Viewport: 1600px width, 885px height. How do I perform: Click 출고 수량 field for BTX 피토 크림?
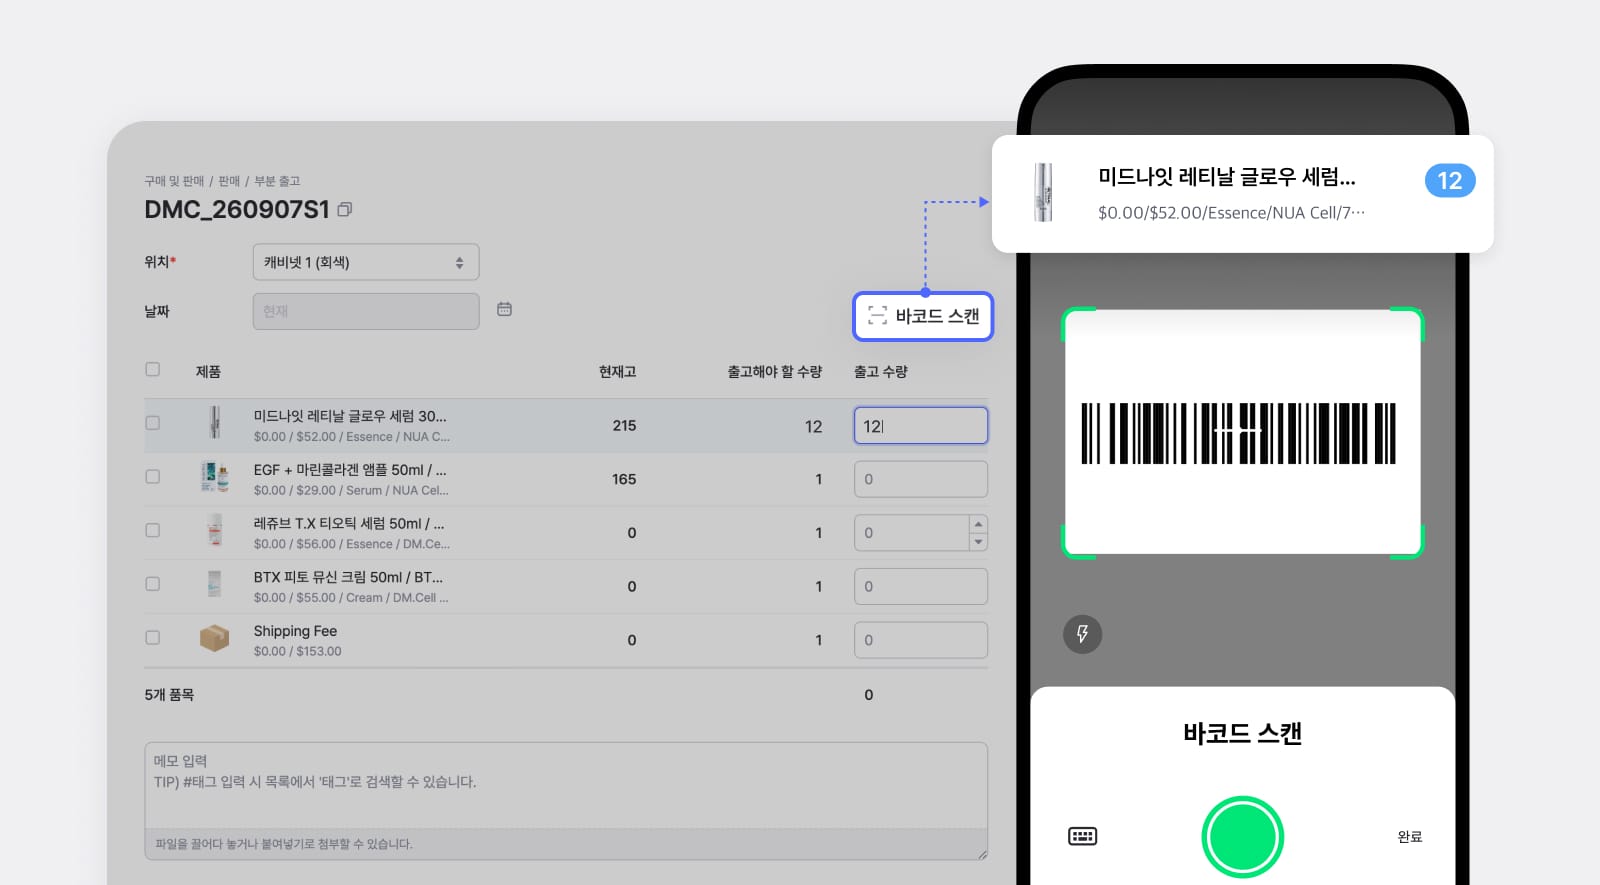921,586
